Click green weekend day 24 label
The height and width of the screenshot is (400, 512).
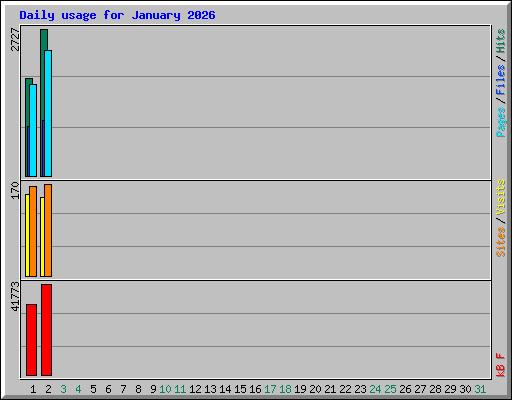[x=375, y=389]
